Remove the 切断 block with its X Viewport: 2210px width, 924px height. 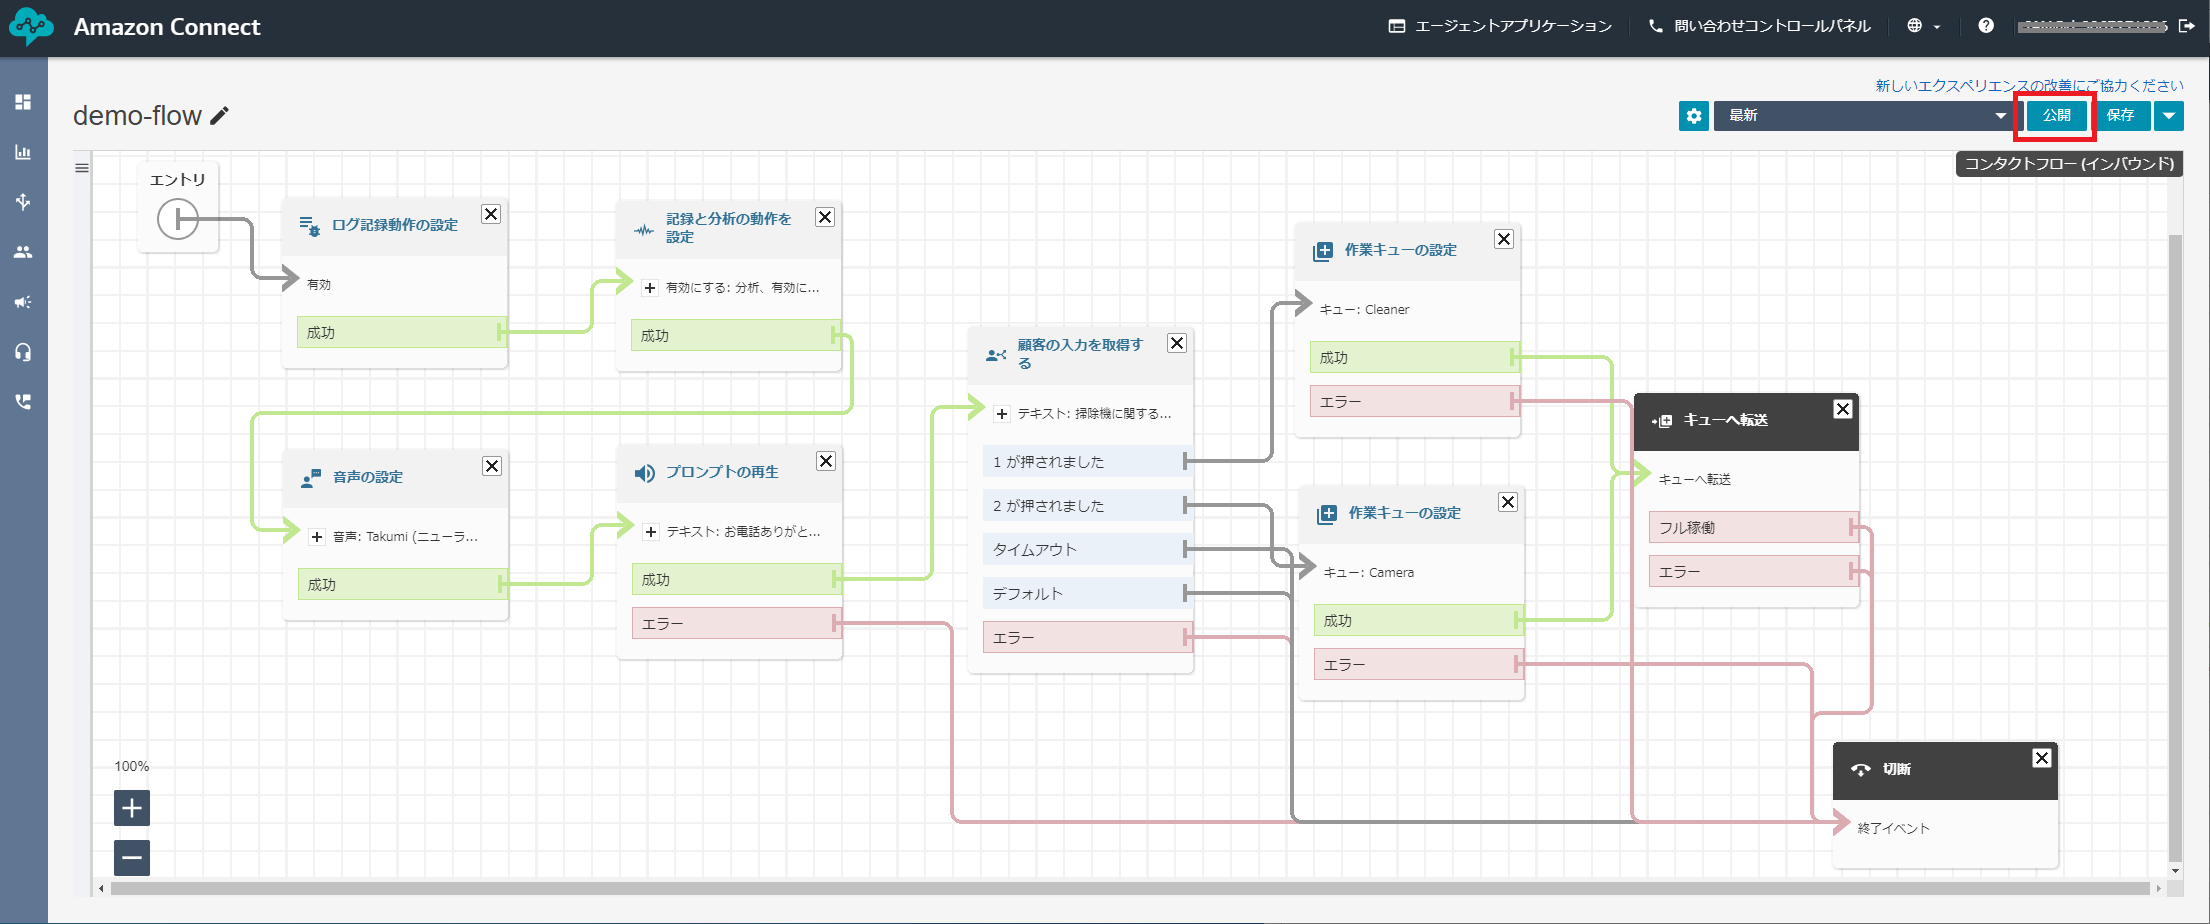pyautogui.click(x=2042, y=758)
